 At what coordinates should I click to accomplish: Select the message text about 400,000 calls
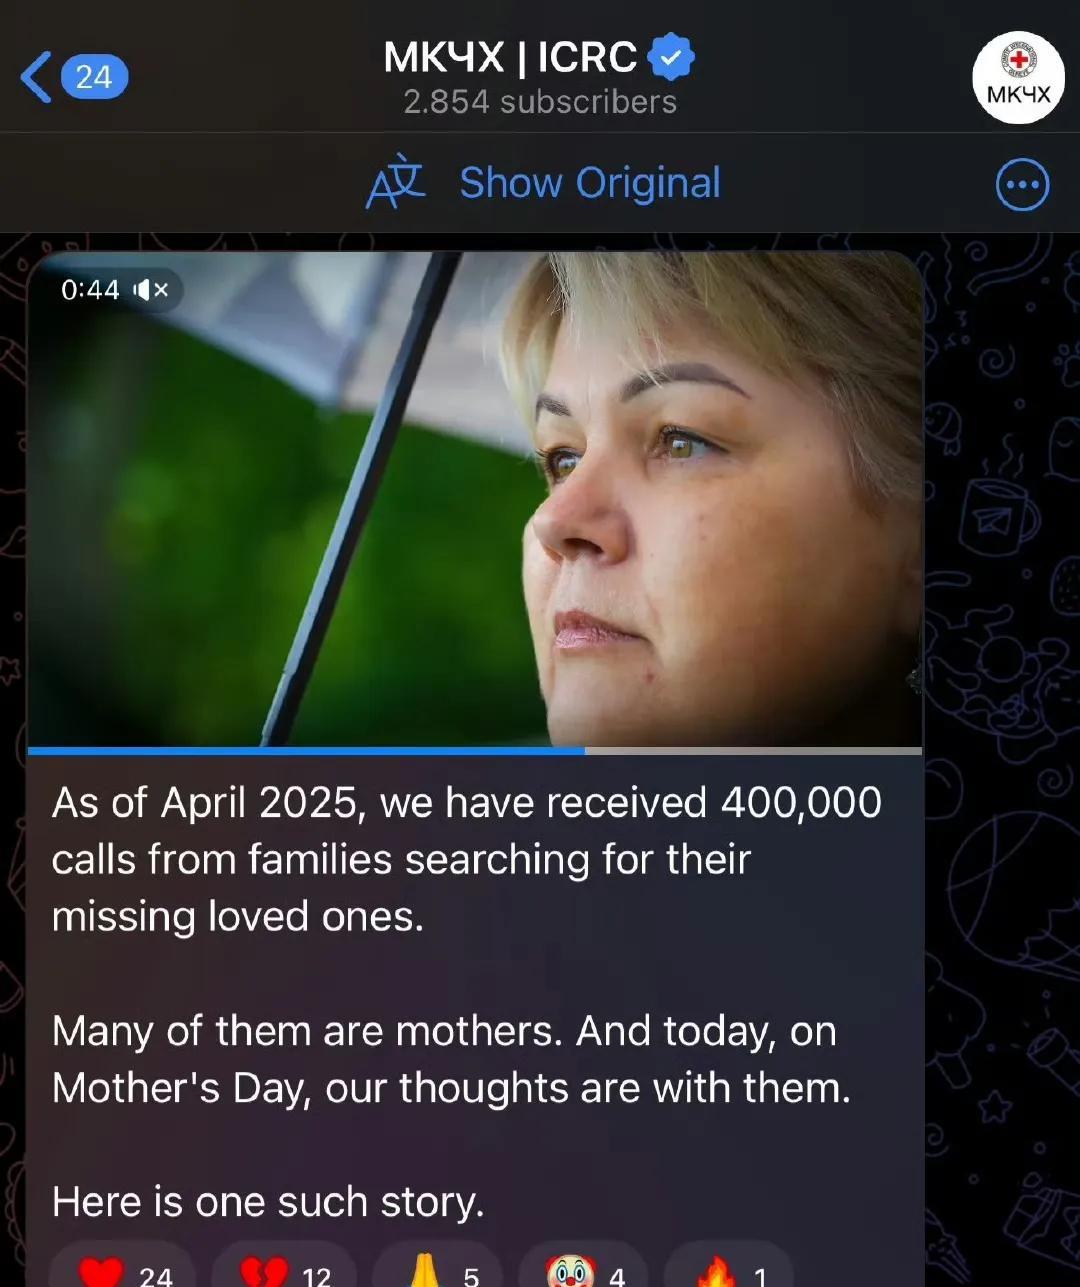click(467, 860)
